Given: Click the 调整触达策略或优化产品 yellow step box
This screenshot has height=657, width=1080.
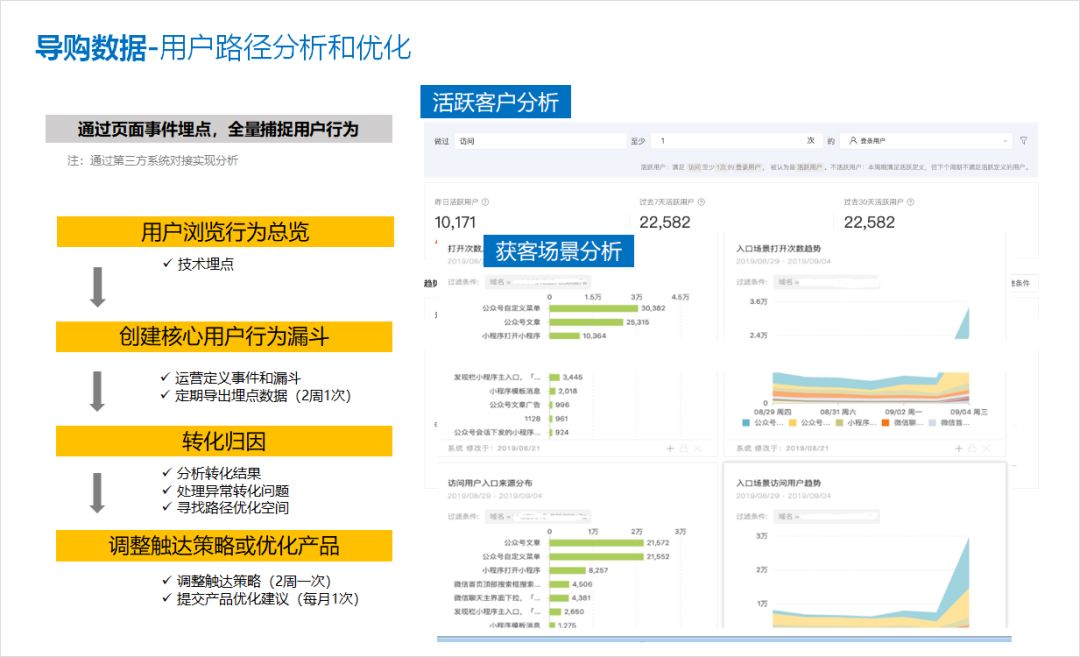Looking at the screenshot, I should click(224, 545).
